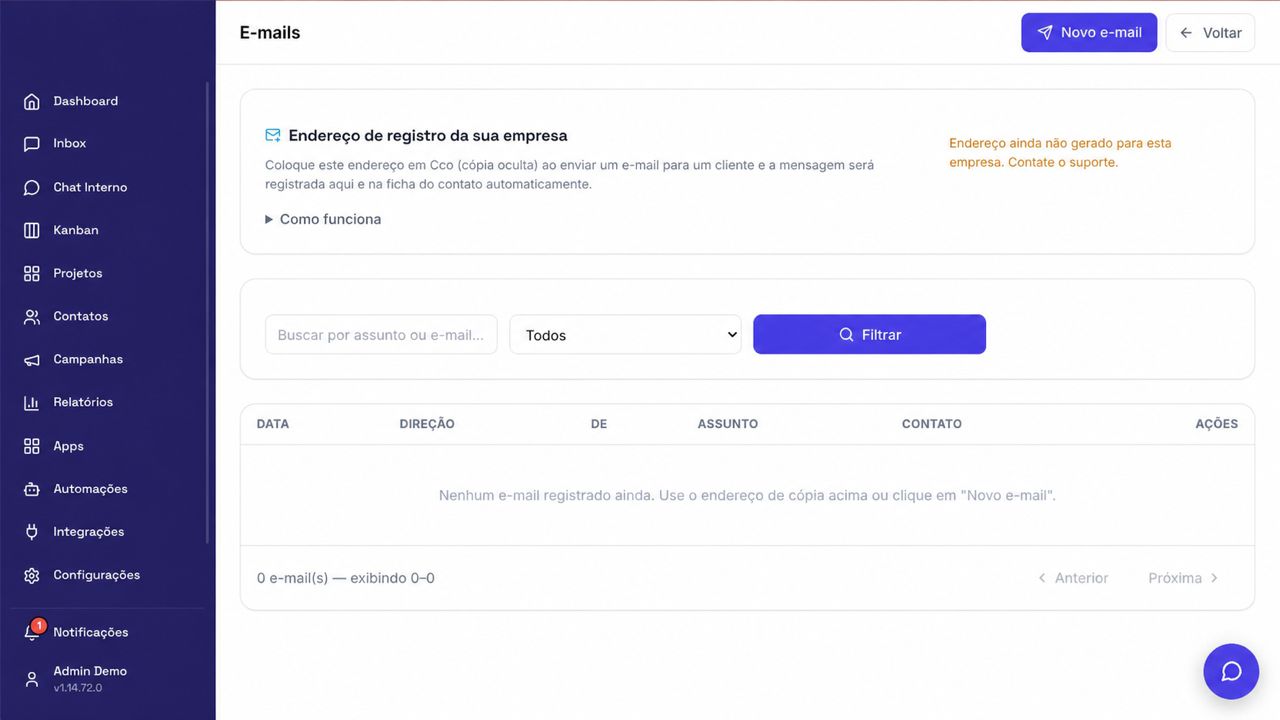
Task: Click the CONTATO column header
Action: (932, 424)
